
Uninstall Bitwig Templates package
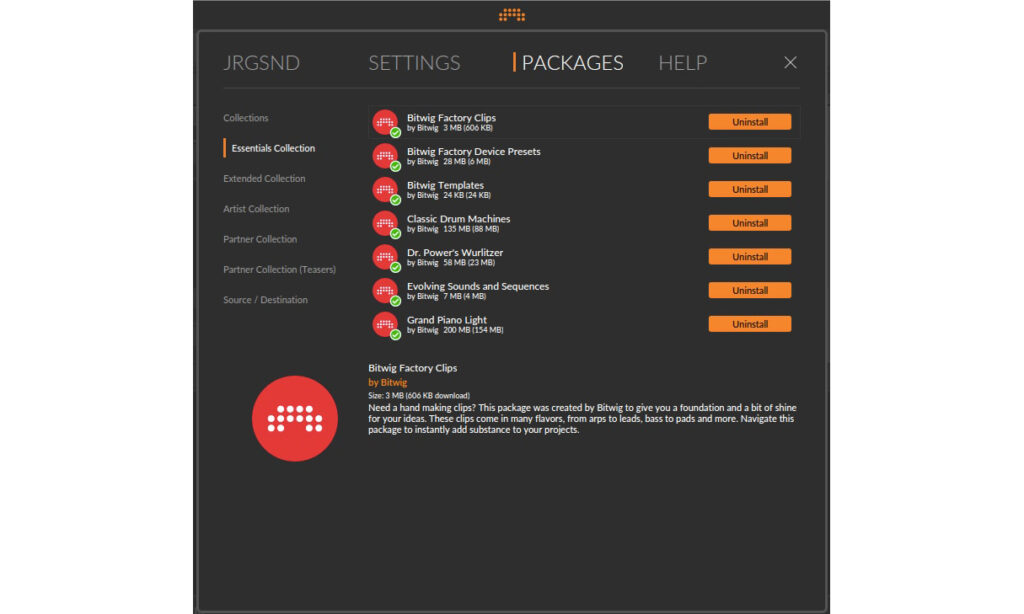(750, 189)
